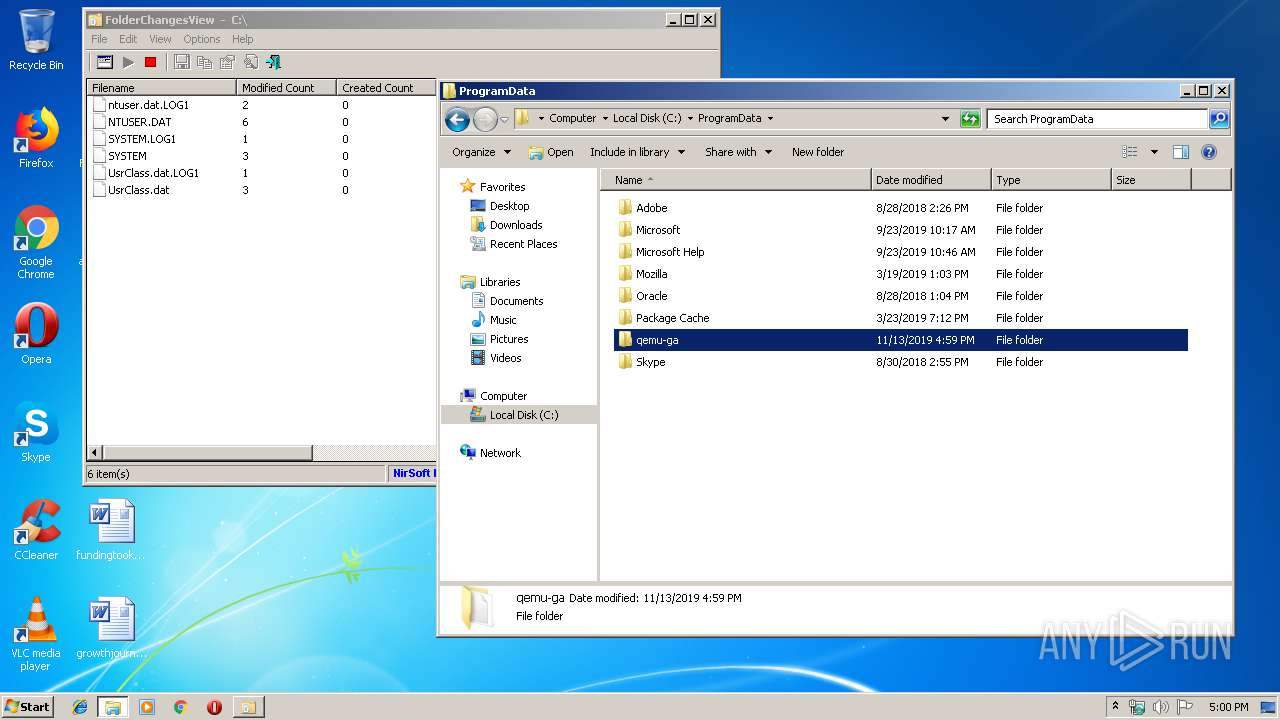Show hidden tray icons arrow
1280x720 pixels.
[1116, 707]
